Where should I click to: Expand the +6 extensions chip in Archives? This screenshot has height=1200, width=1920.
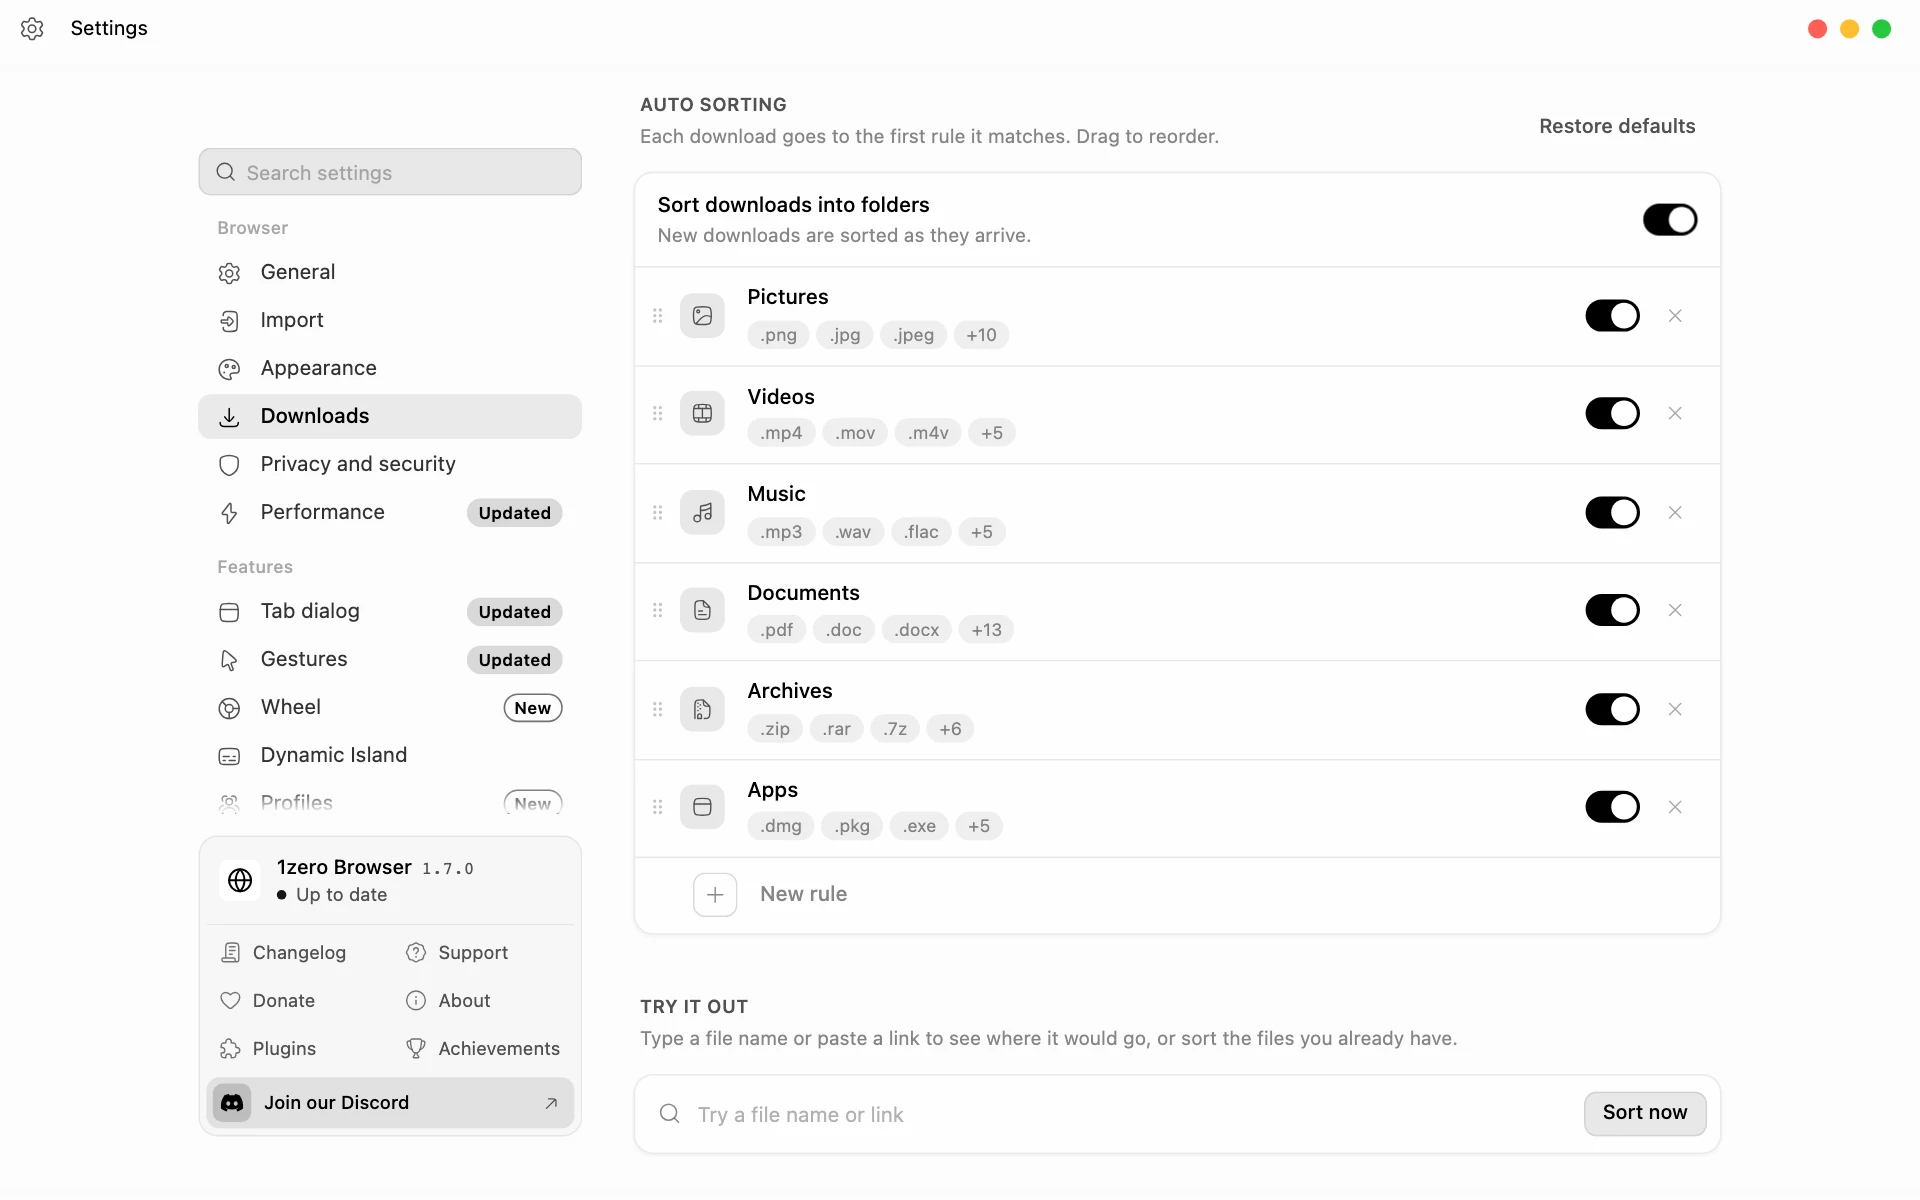pyautogui.click(x=950, y=729)
